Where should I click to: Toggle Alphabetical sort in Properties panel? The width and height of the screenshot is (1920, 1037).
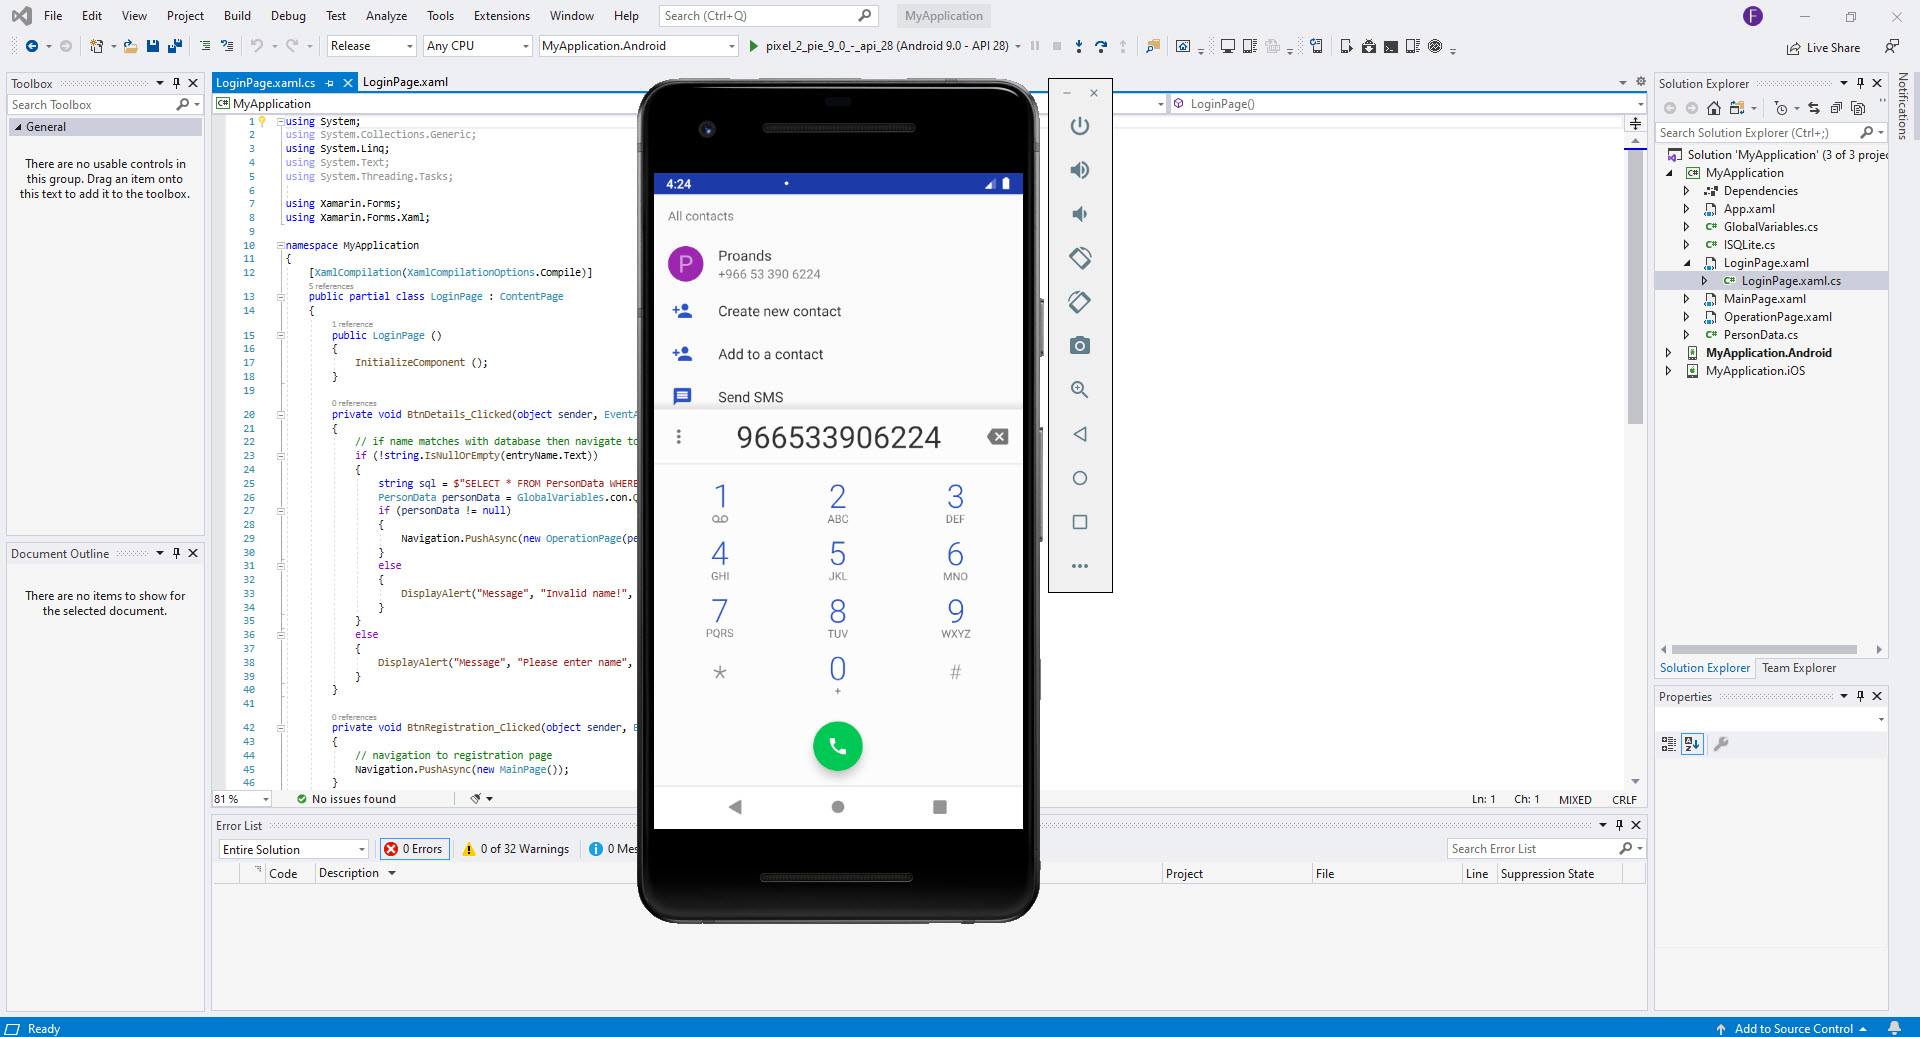[x=1692, y=744]
